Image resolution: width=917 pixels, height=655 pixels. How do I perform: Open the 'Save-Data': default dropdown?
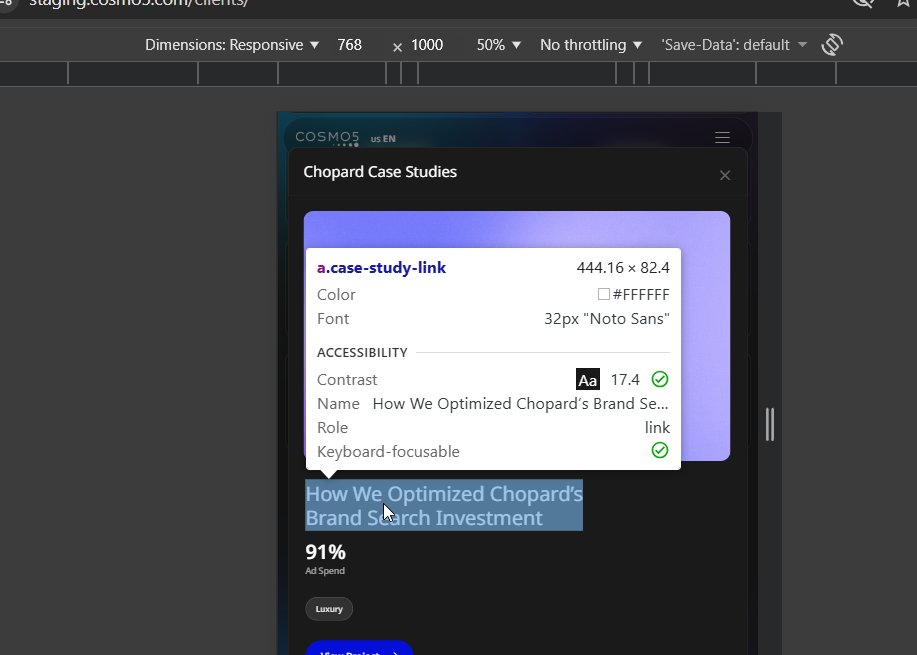coord(734,45)
